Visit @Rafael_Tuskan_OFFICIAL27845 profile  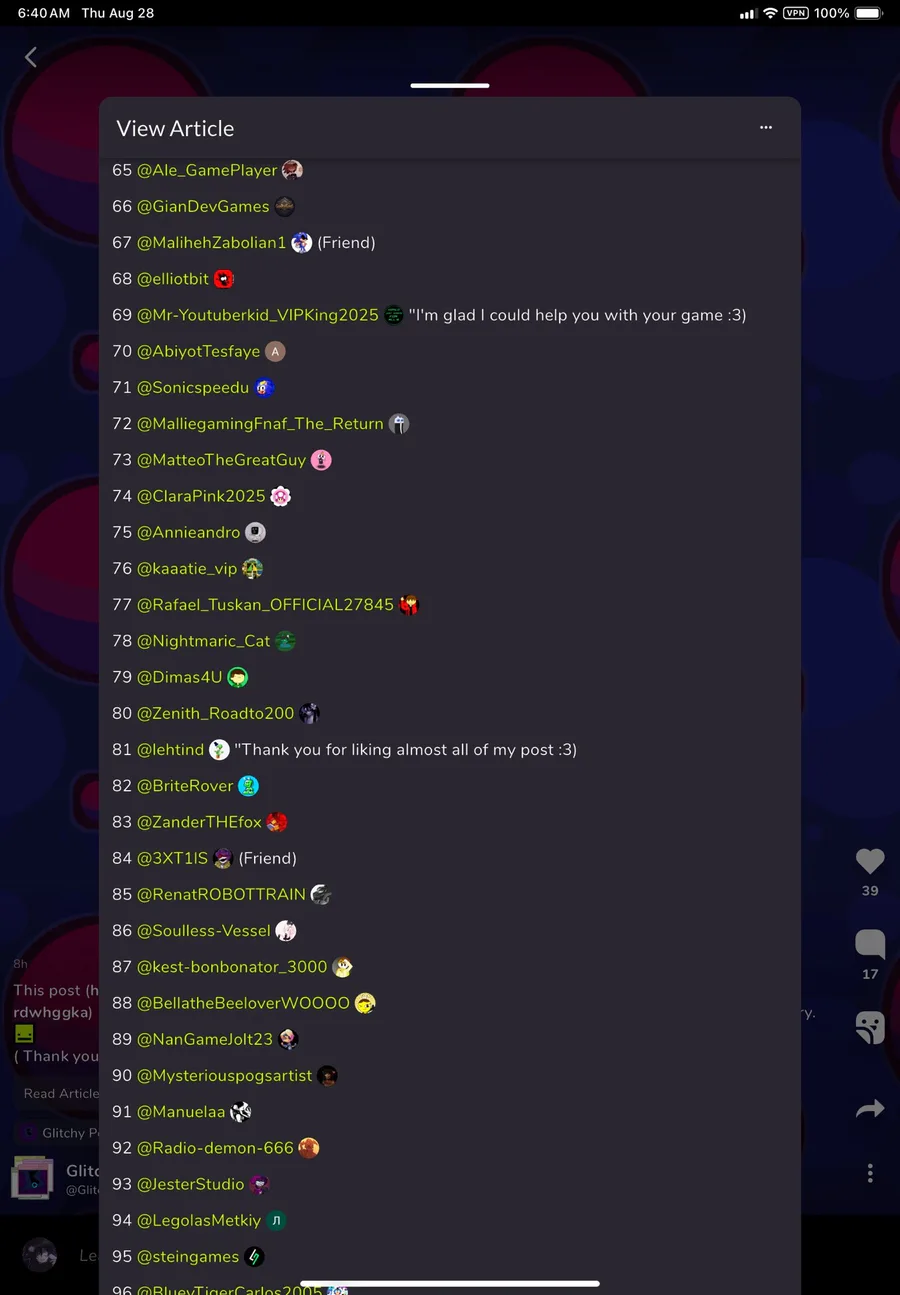[265, 604]
